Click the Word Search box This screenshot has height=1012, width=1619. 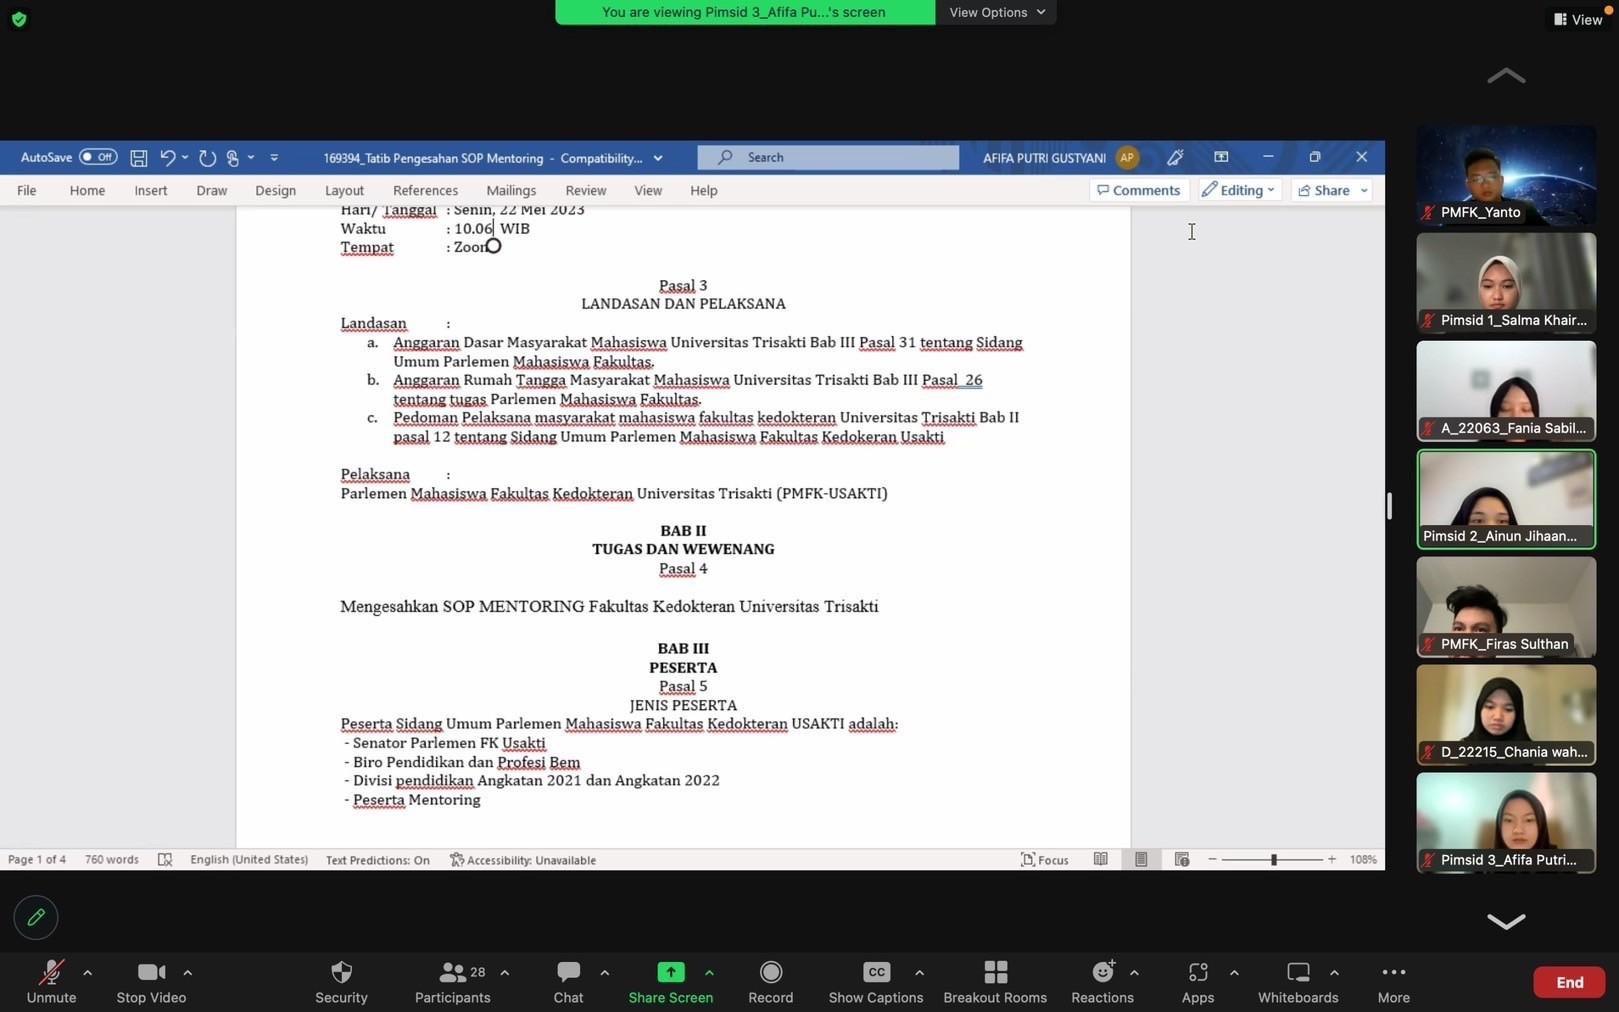point(828,157)
